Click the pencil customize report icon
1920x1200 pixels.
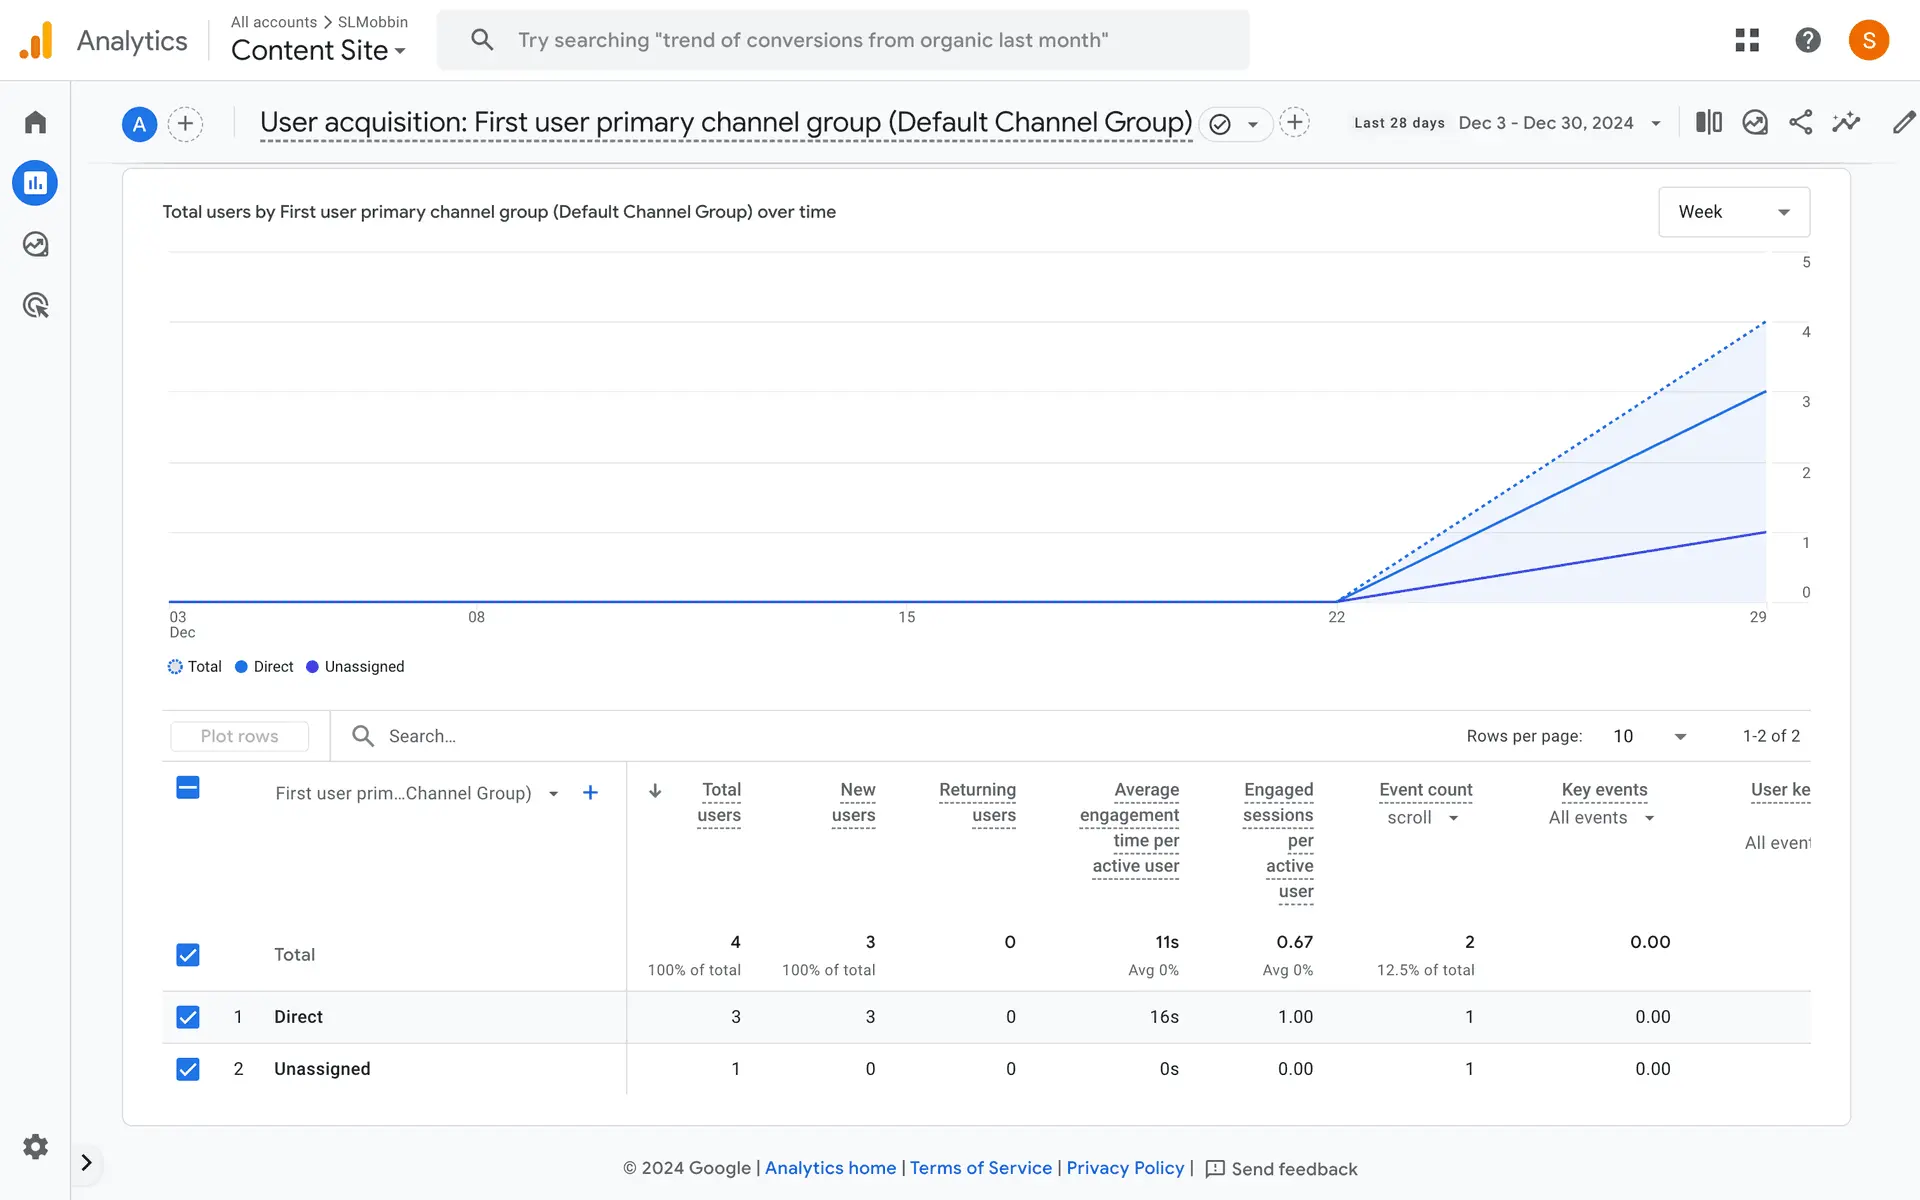[1903, 122]
